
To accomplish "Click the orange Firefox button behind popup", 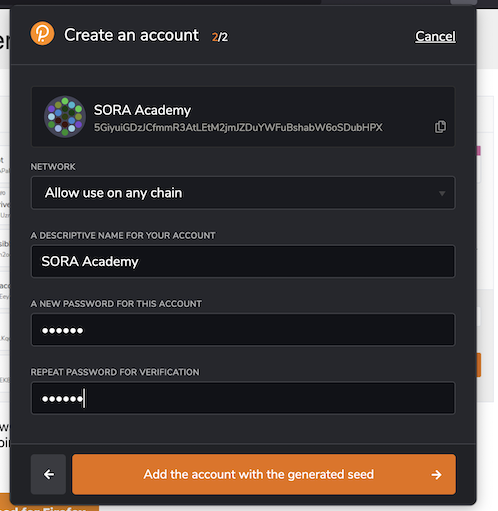I will pyautogui.click(x=50, y=507).
